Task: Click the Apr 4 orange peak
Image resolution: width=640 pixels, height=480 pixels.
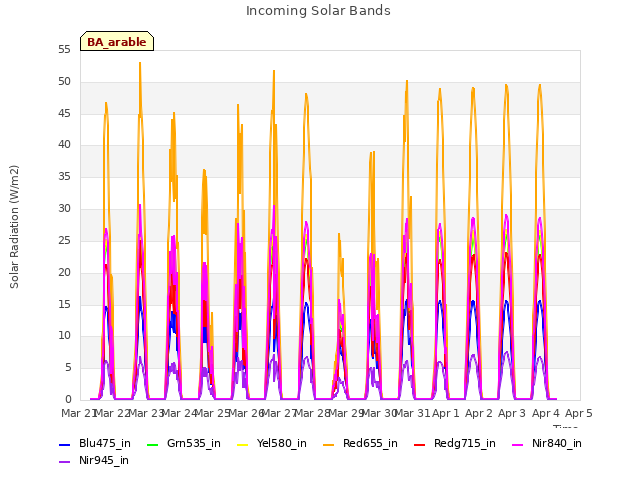Action: [x=540, y=85]
